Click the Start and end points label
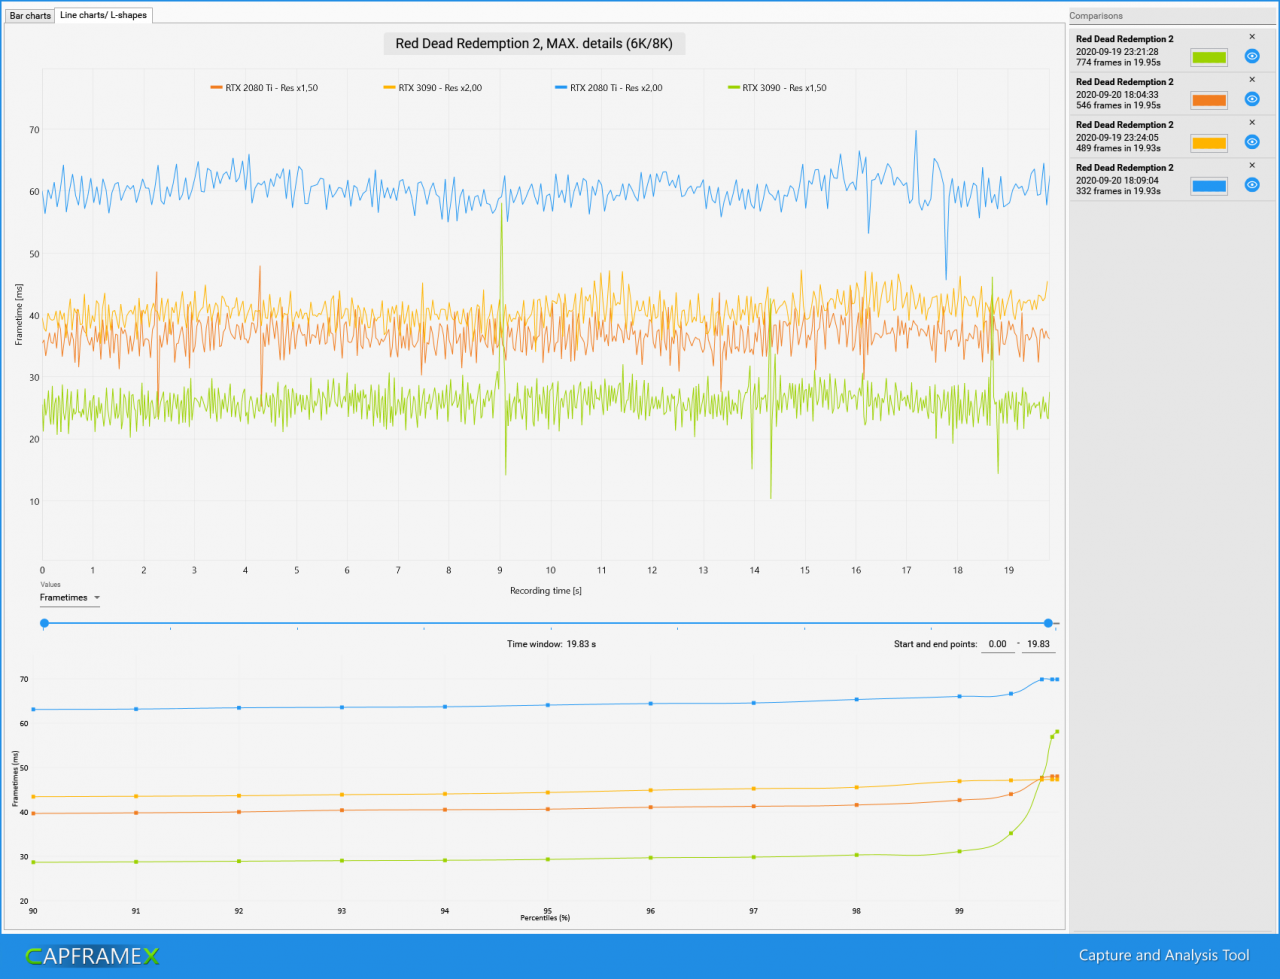Image resolution: width=1280 pixels, height=979 pixels. (x=936, y=644)
